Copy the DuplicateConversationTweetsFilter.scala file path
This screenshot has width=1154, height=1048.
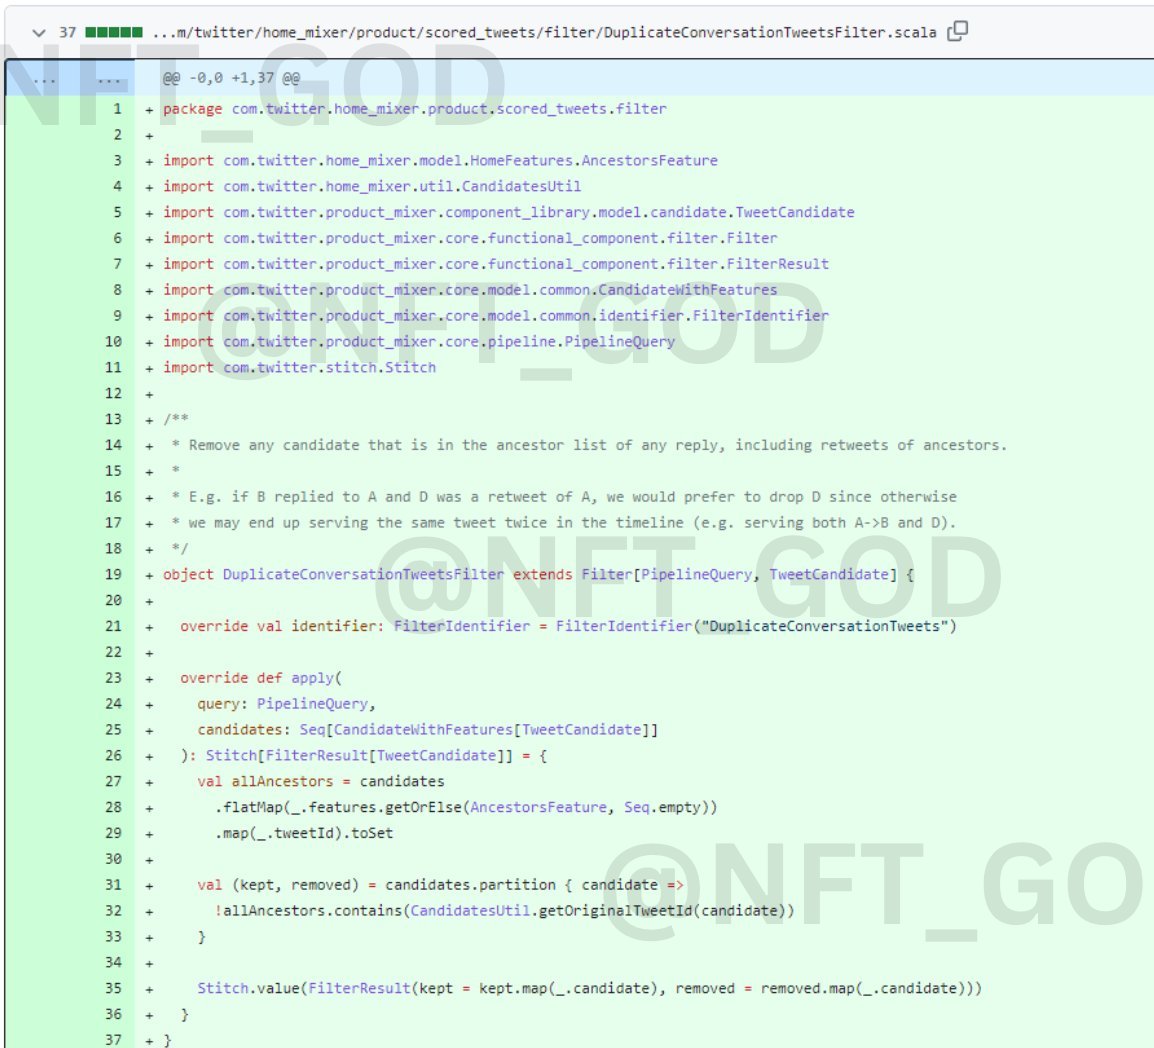957,31
